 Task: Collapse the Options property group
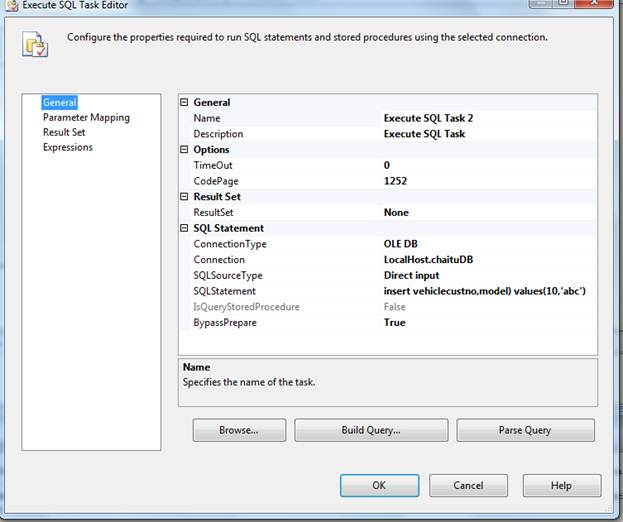[184, 150]
